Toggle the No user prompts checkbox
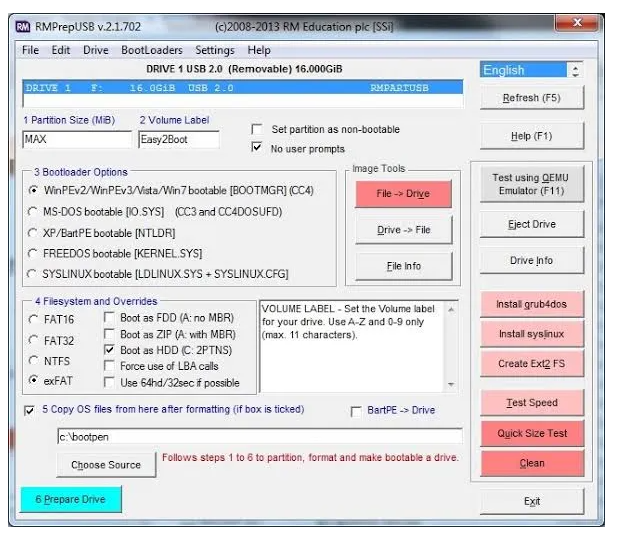The image size is (619, 535). click(257, 148)
